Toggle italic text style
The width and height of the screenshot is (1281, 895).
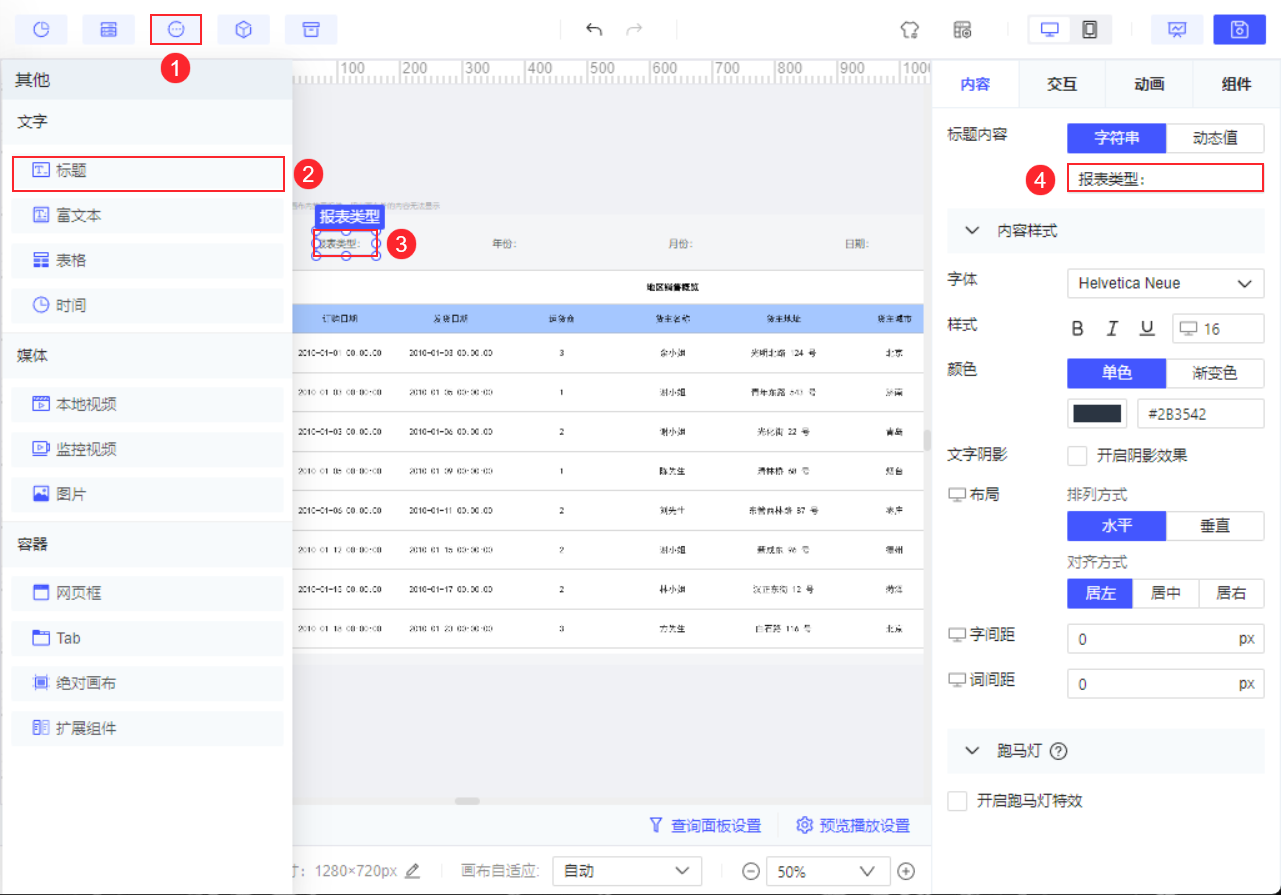tap(1112, 328)
